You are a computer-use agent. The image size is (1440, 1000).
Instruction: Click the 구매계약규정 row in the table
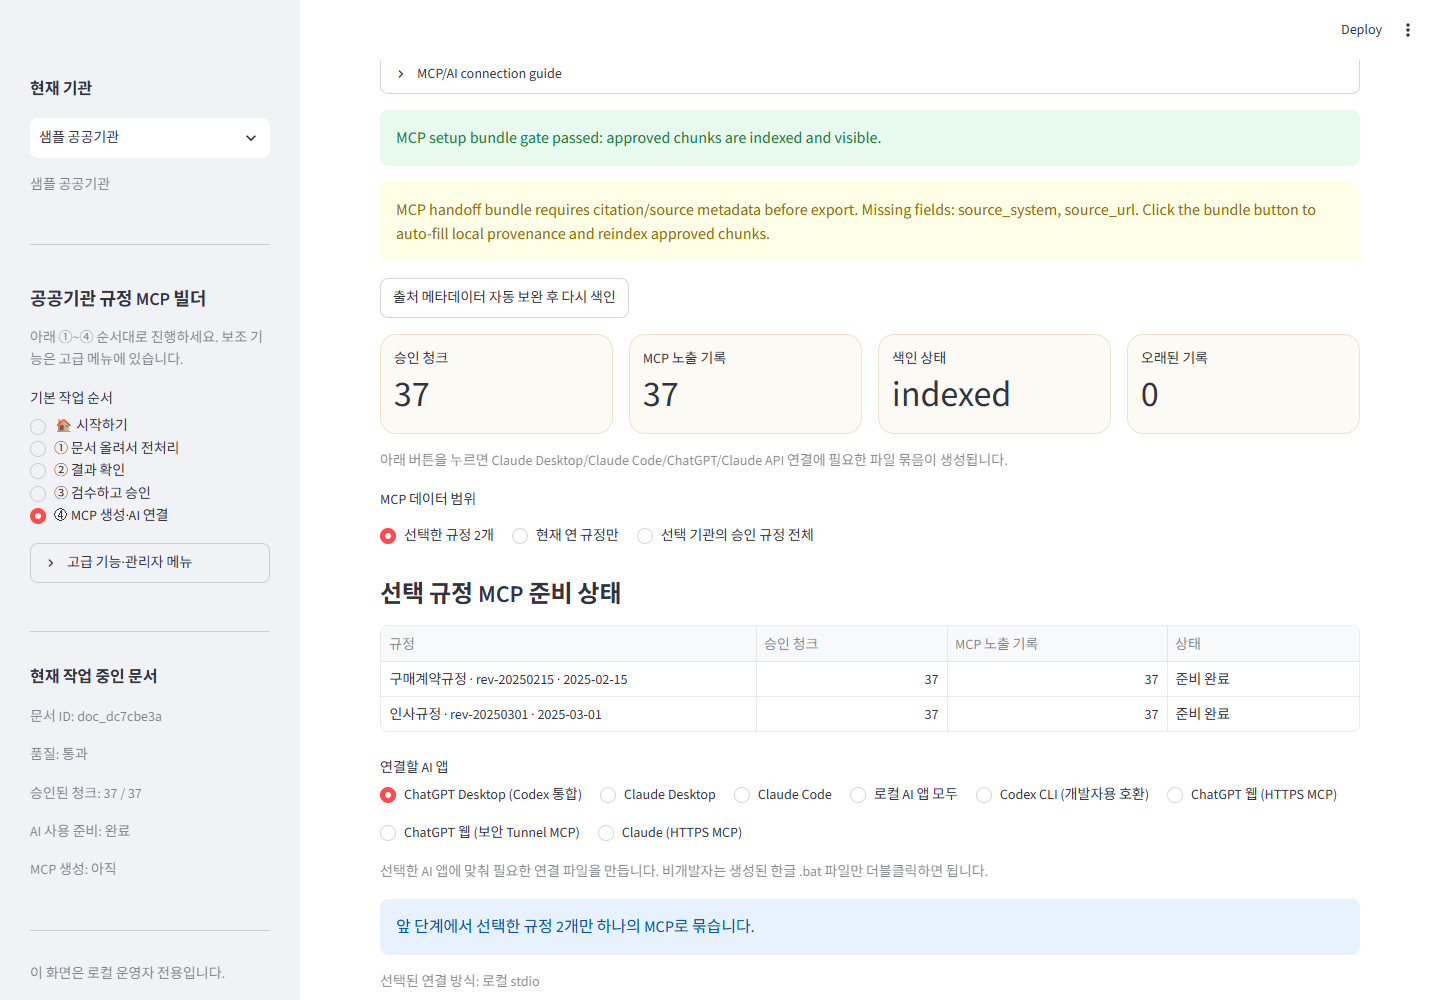tap(869, 679)
